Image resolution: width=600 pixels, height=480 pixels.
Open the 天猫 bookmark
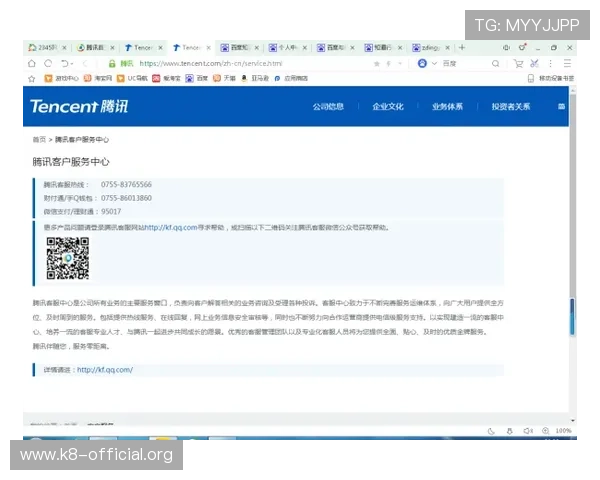224,78
